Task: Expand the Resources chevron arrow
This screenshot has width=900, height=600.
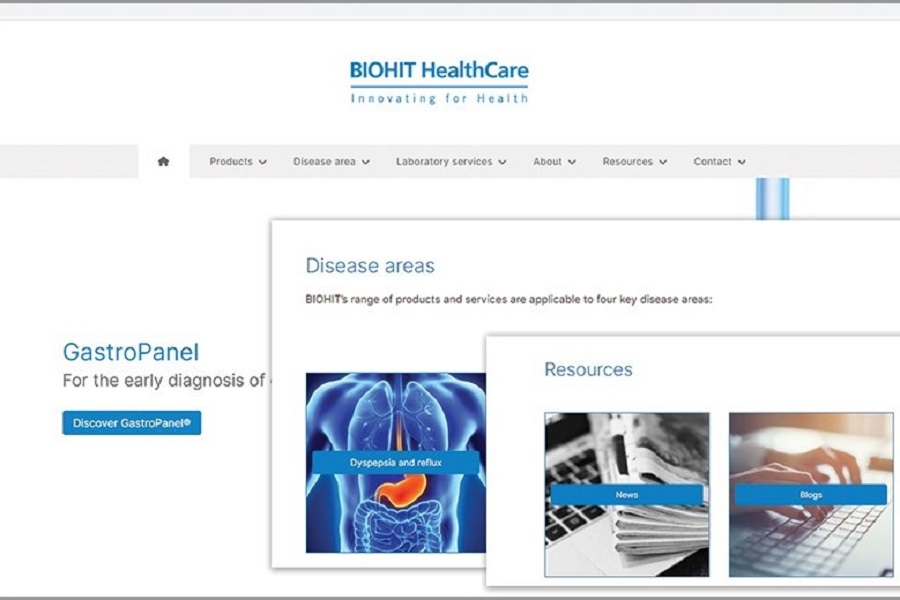Action: [x=663, y=162]
